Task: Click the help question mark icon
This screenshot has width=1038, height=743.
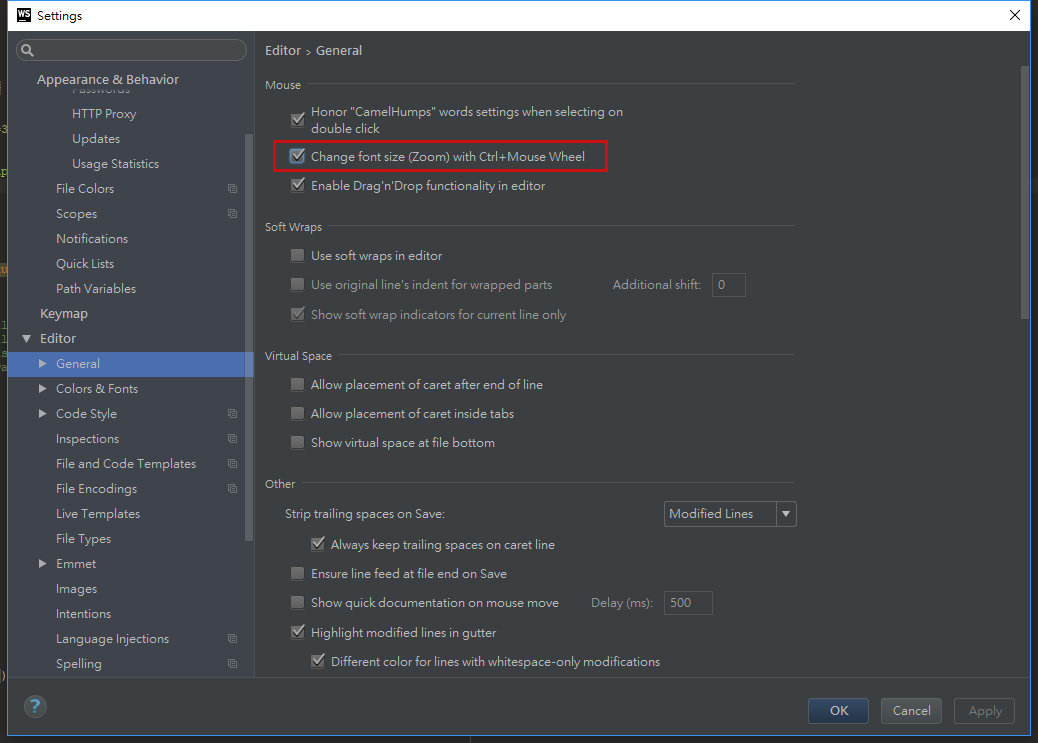Action: click(35, 707)
